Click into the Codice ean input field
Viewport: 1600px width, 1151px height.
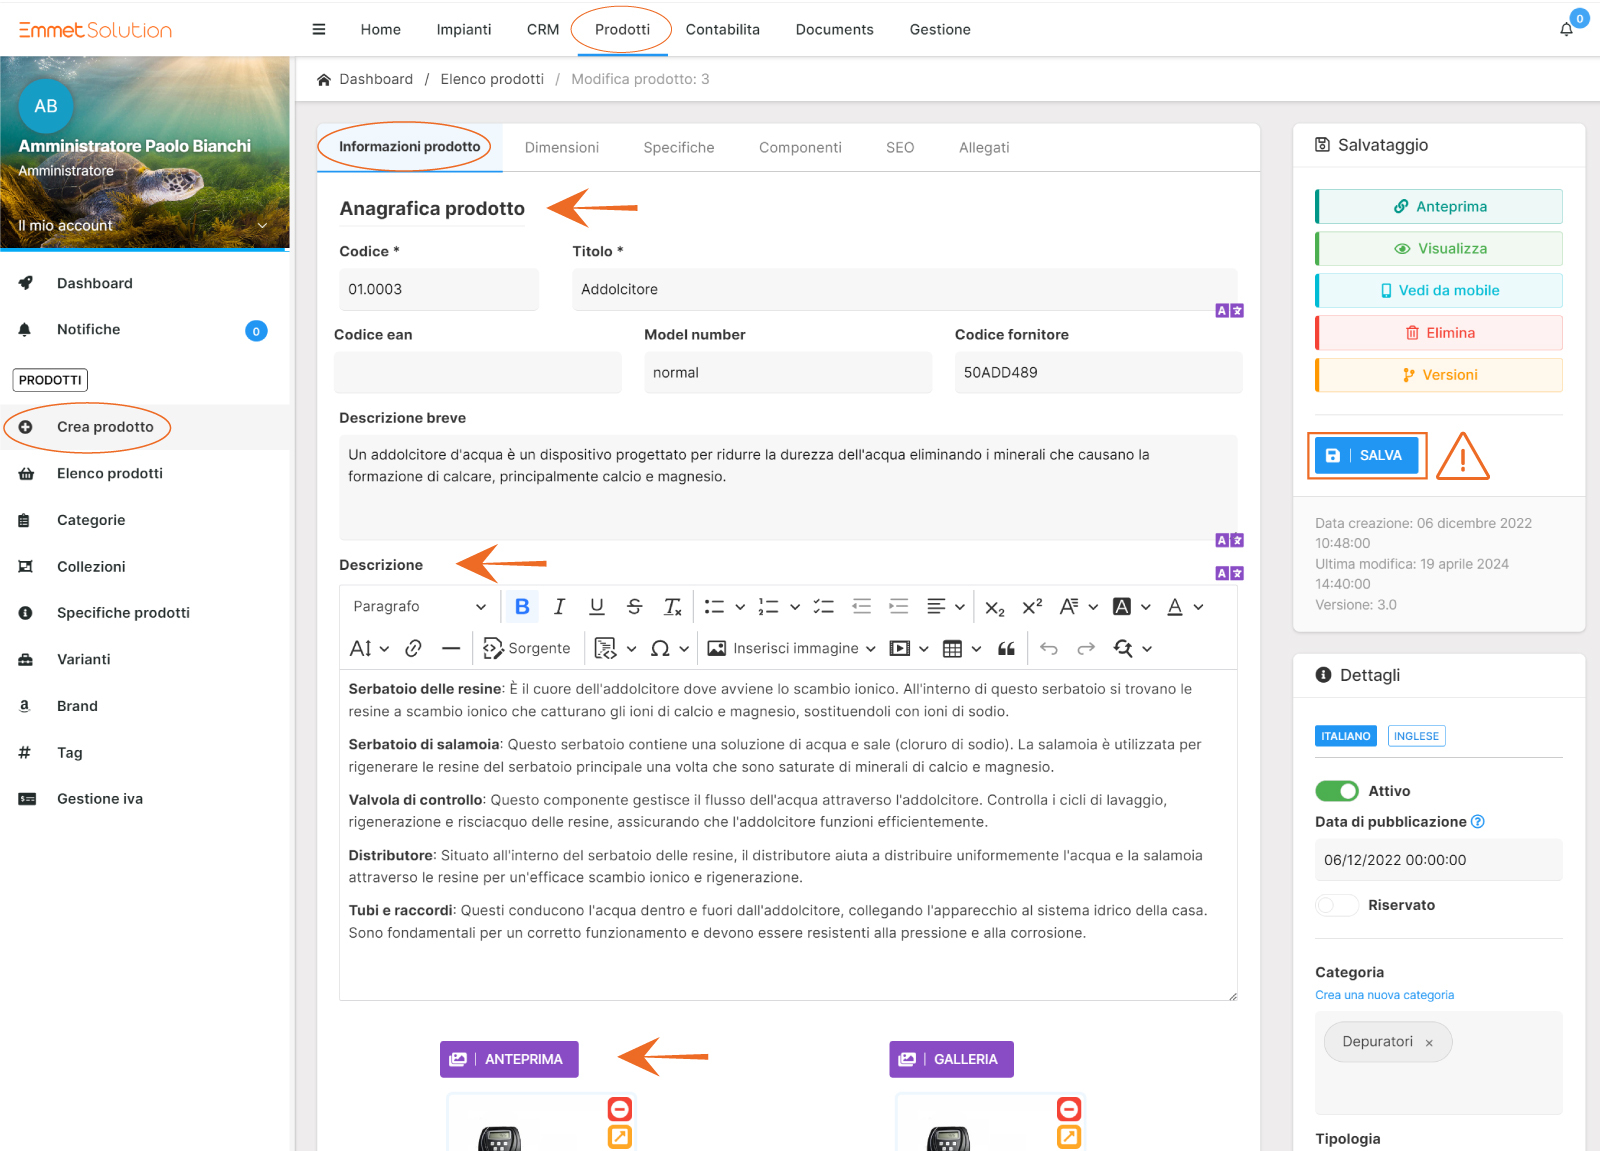[x=477, y=373]
